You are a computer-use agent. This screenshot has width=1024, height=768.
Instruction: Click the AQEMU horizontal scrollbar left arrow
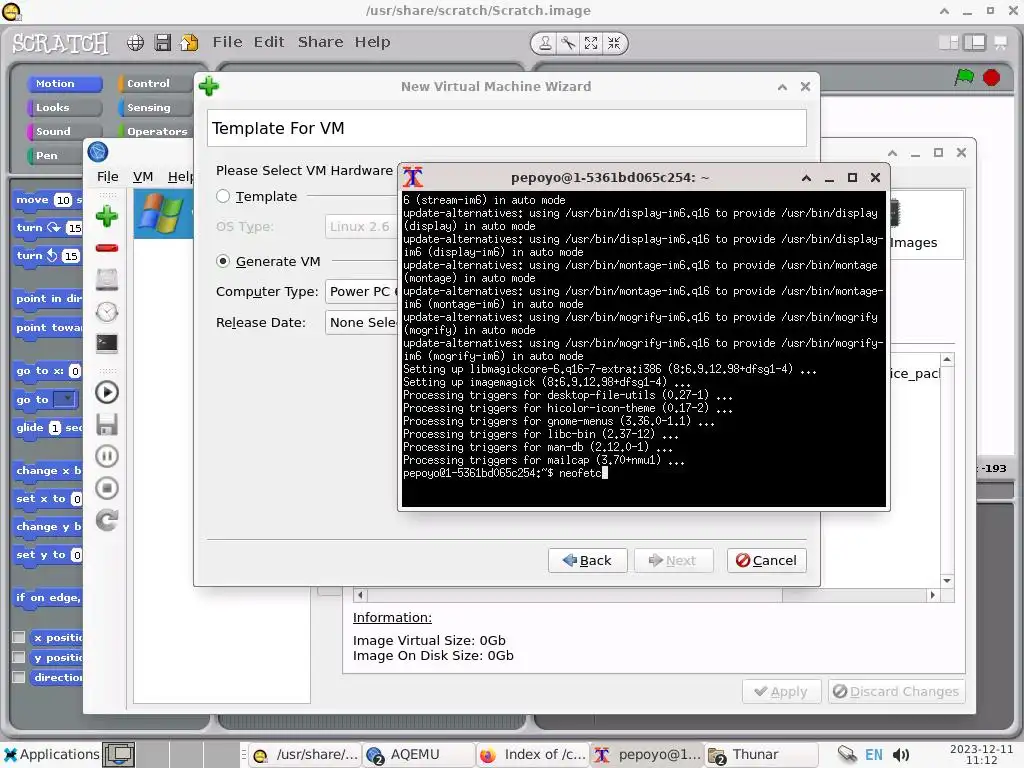[360, 595]
